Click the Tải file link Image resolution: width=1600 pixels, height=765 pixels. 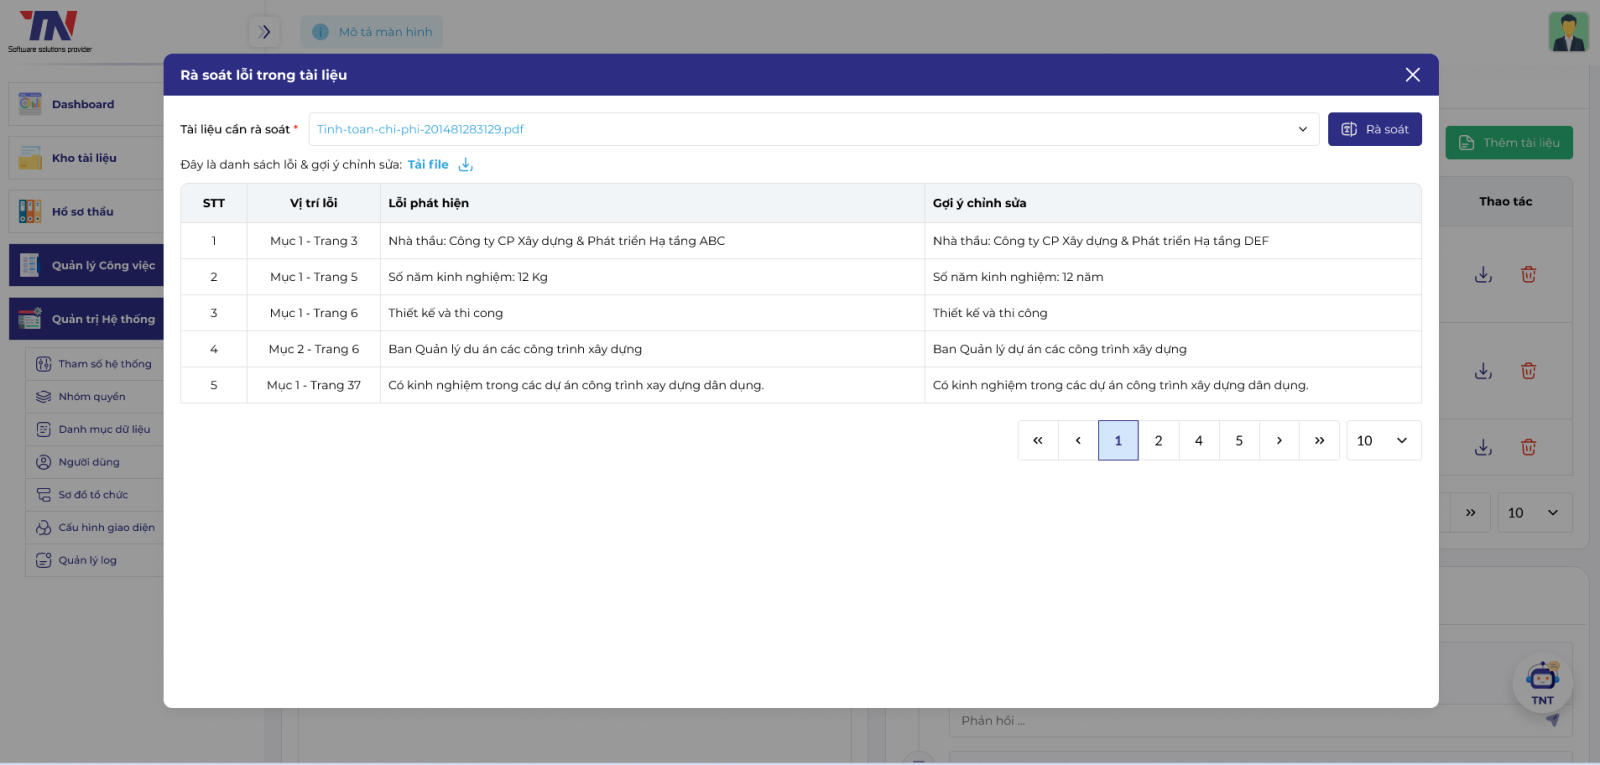(428, 165)
